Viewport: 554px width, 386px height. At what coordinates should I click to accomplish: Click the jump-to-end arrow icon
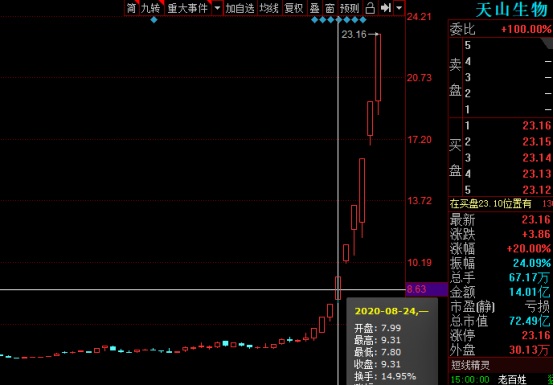pyautogui.click(x=385, y=8)
